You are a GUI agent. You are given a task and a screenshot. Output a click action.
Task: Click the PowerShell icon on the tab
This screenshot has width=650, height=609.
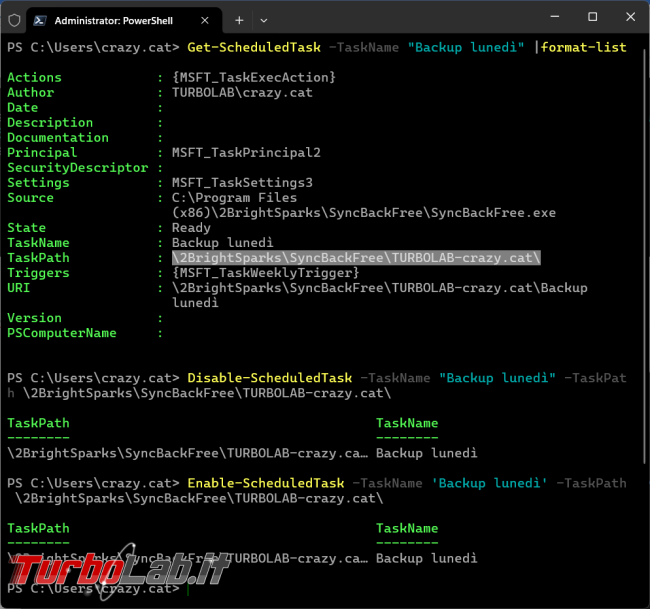[40, 21]
